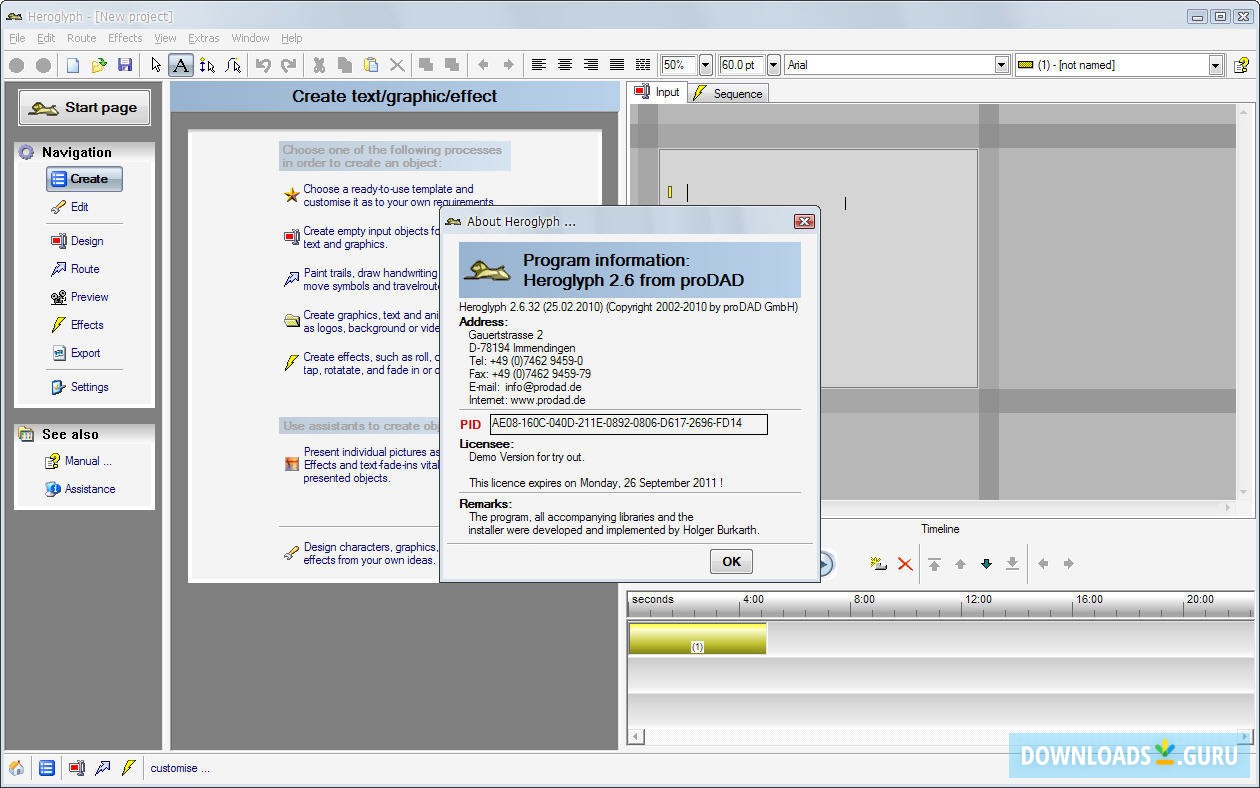Open the Effects menu

point(125,38)
